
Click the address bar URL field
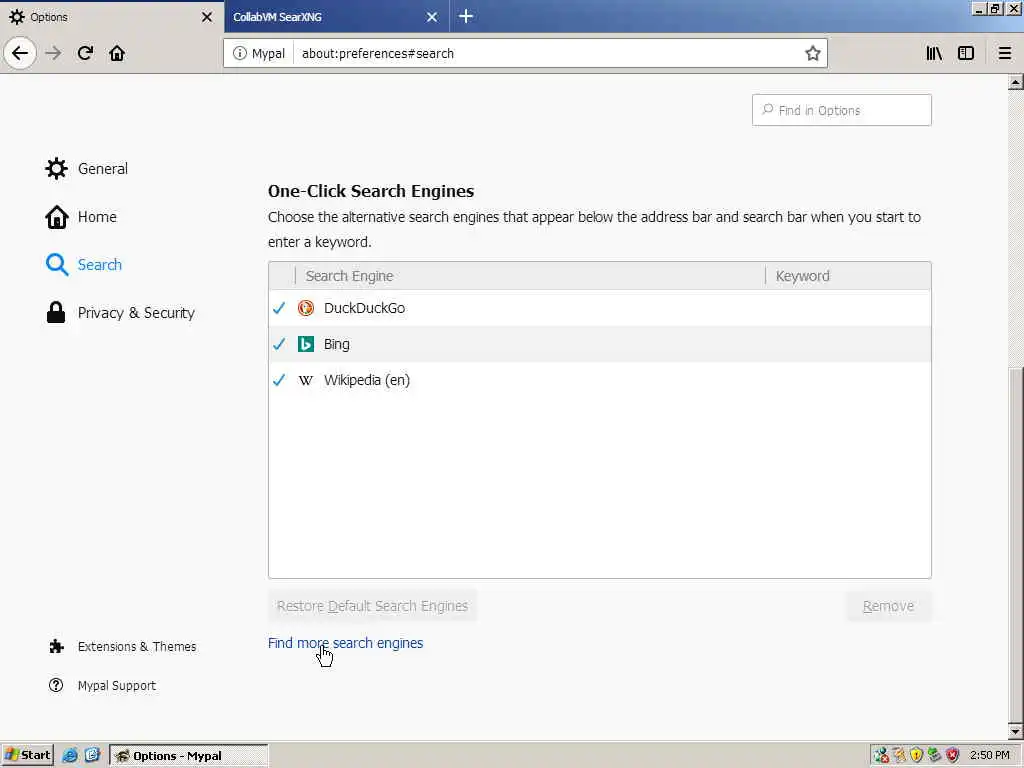(549, 53)
